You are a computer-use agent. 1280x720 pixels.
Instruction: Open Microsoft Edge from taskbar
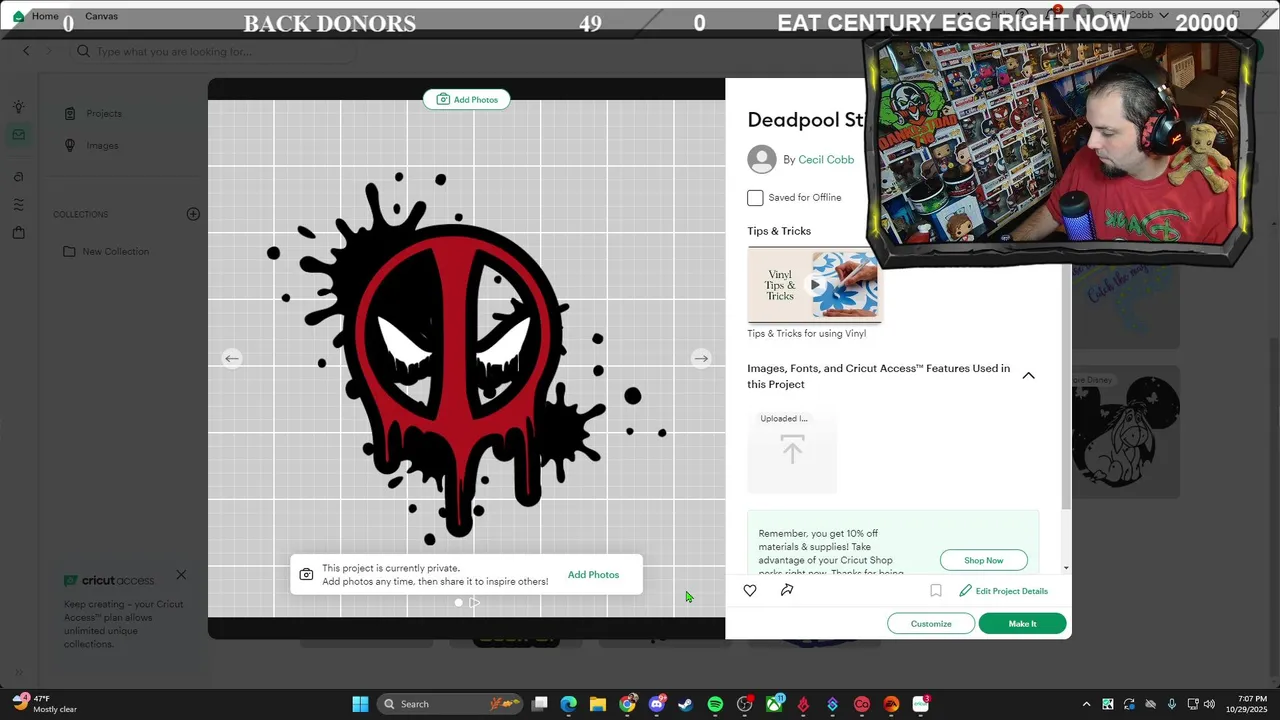pyautogui.click(x=569, y=704)
